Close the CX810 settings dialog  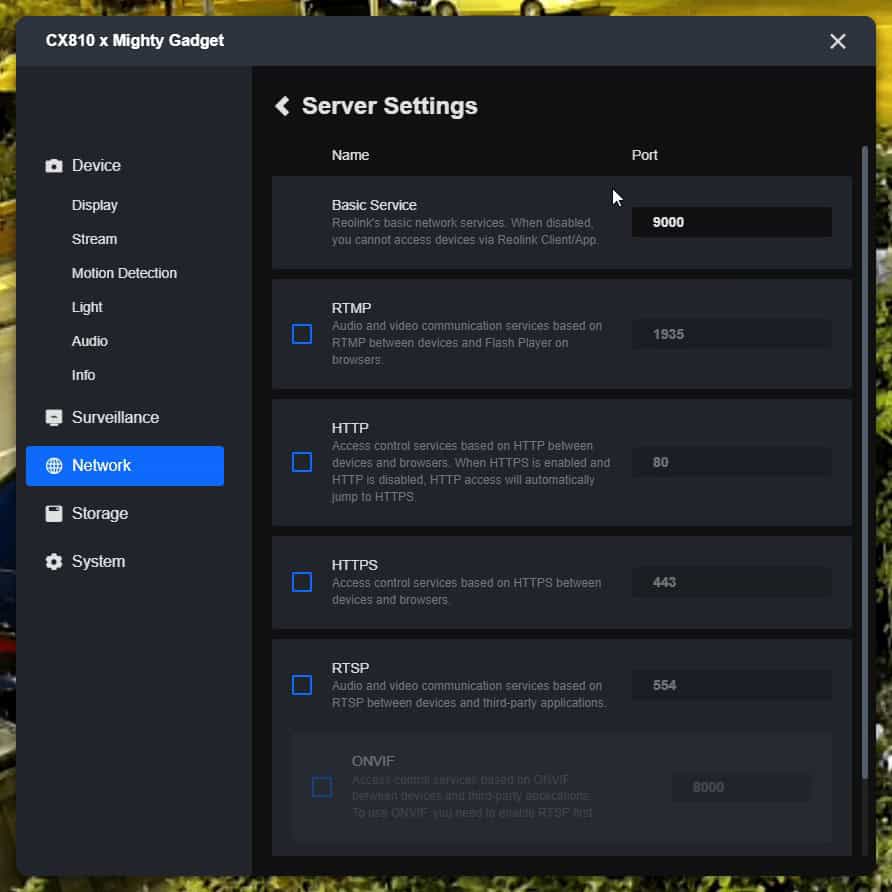click(837, 41)
